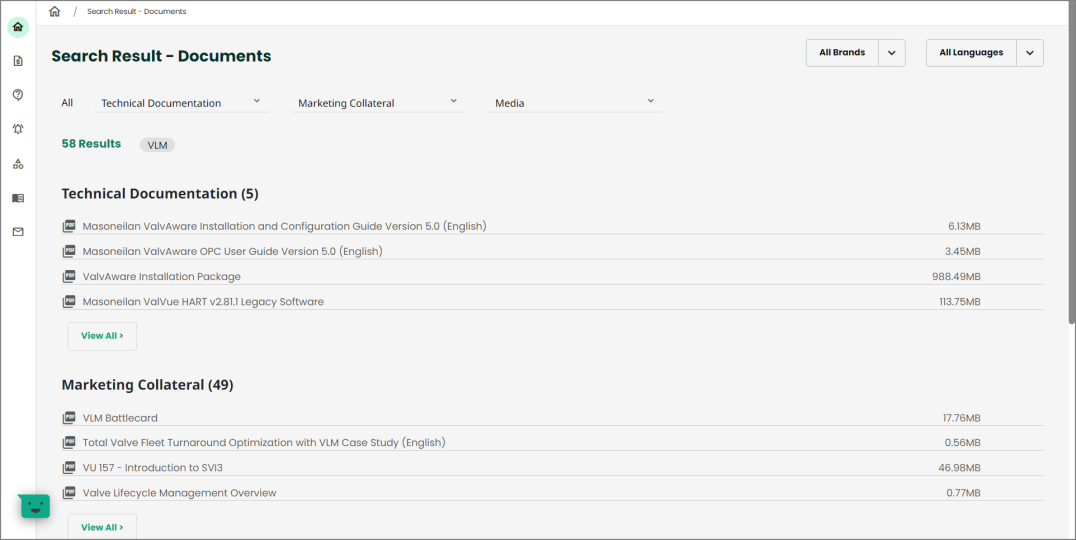Open the open-book icon in sidebar
This screenshot has height=540, width=1076.
[18, 198]
